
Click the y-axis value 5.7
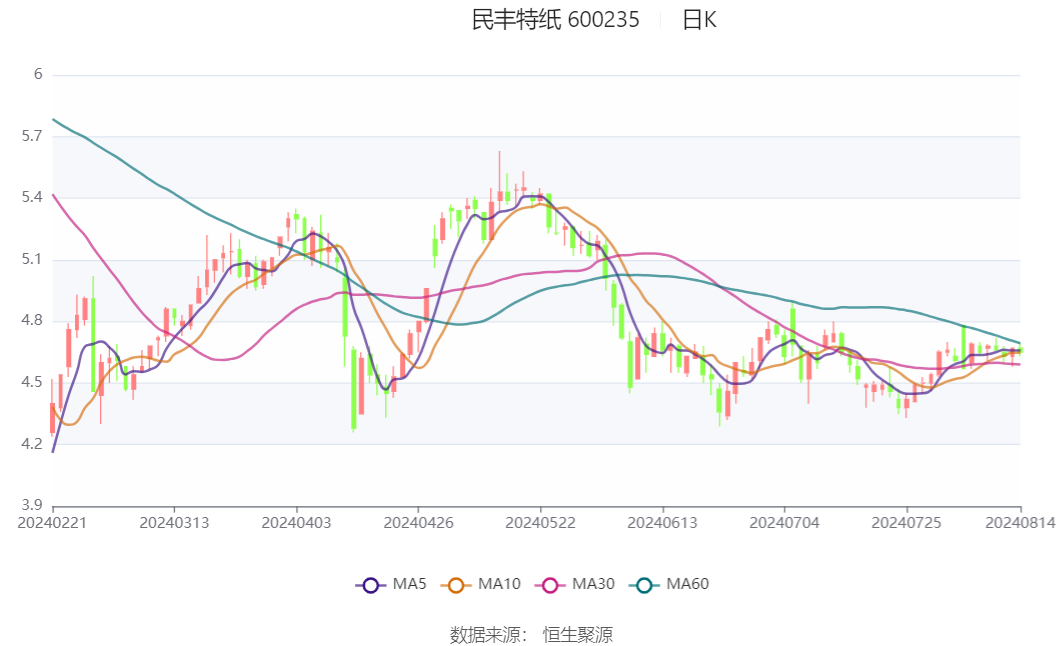pos(32,136)
